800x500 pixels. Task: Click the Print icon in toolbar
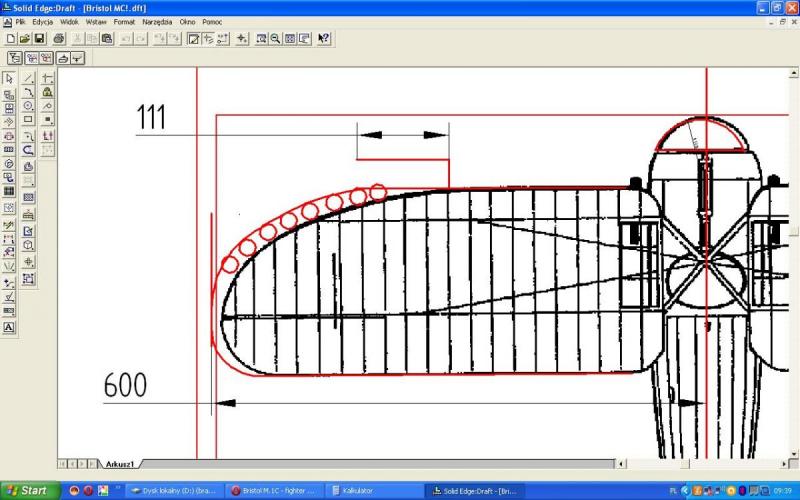pyautogui.click(x=58, y=38)
